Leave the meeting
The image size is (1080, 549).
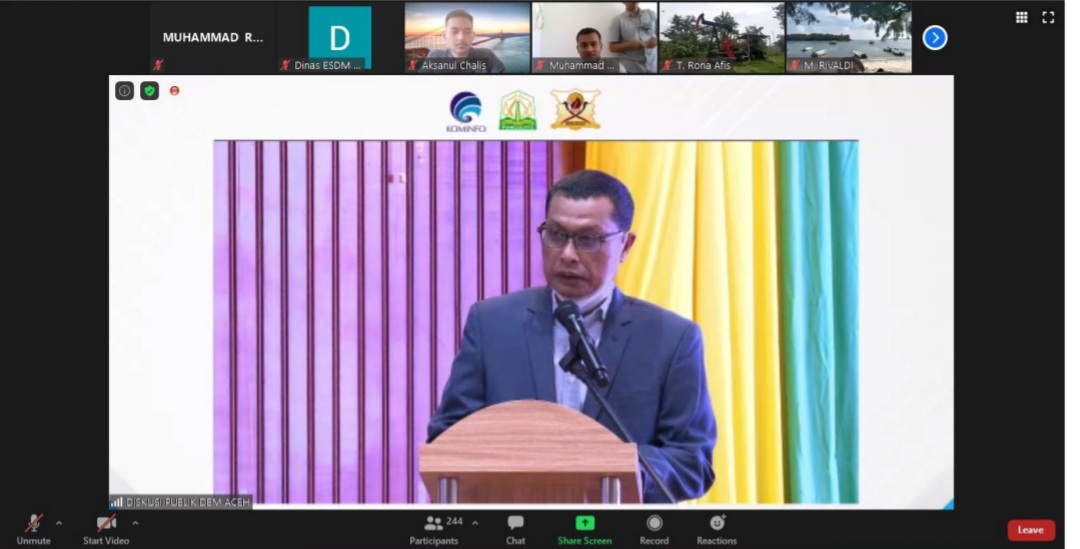click(x=1030, y=530)
